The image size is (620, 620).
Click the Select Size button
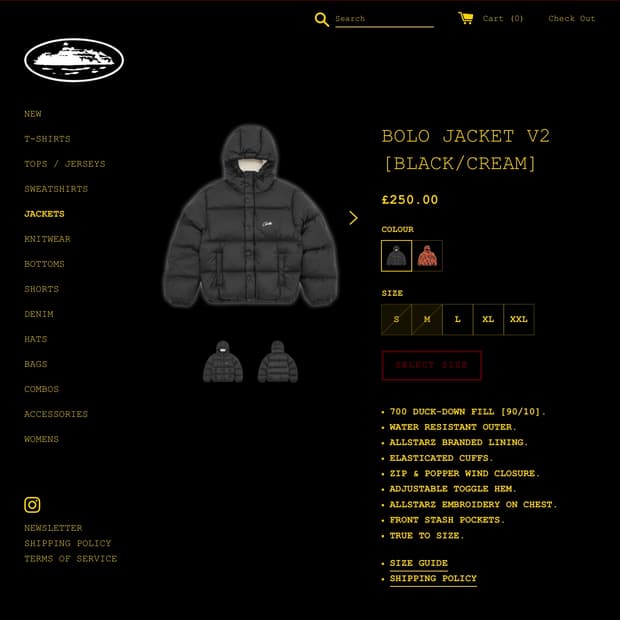(x=431, y=365)
